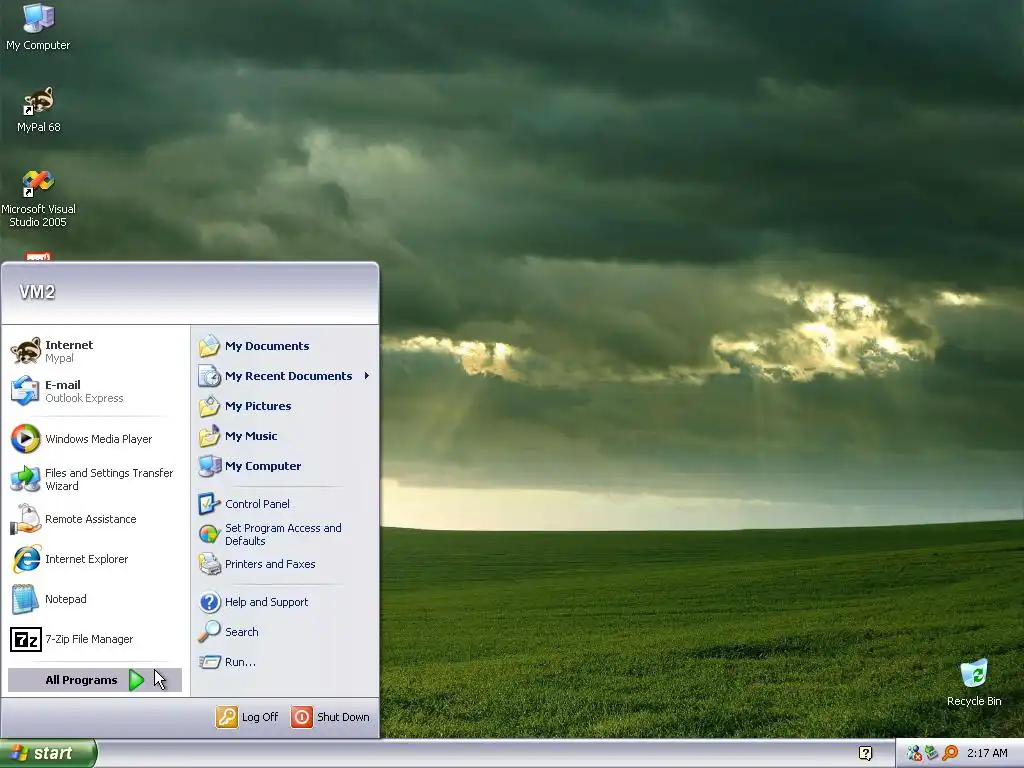This screenshot has width=1024, height=768.
Task: Open Help and Support
Action: (x=285, y=602)
